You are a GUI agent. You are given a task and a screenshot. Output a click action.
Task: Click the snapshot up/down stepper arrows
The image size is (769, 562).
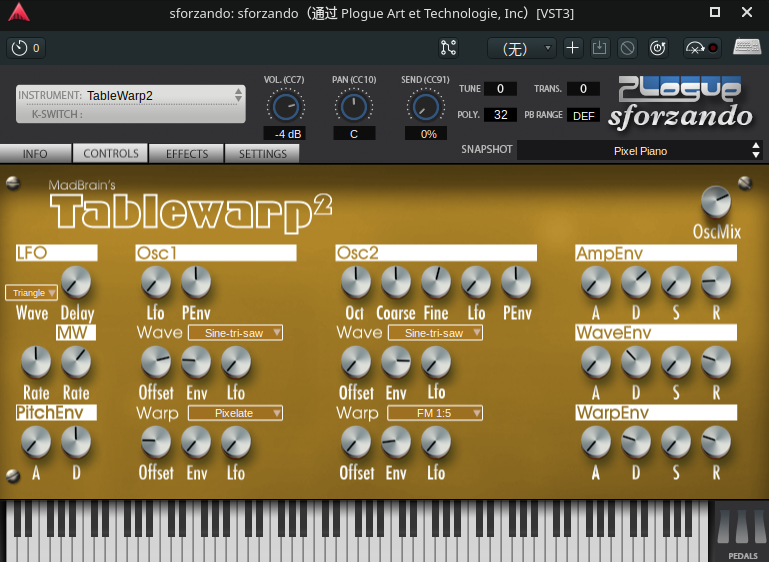[756, 151]
